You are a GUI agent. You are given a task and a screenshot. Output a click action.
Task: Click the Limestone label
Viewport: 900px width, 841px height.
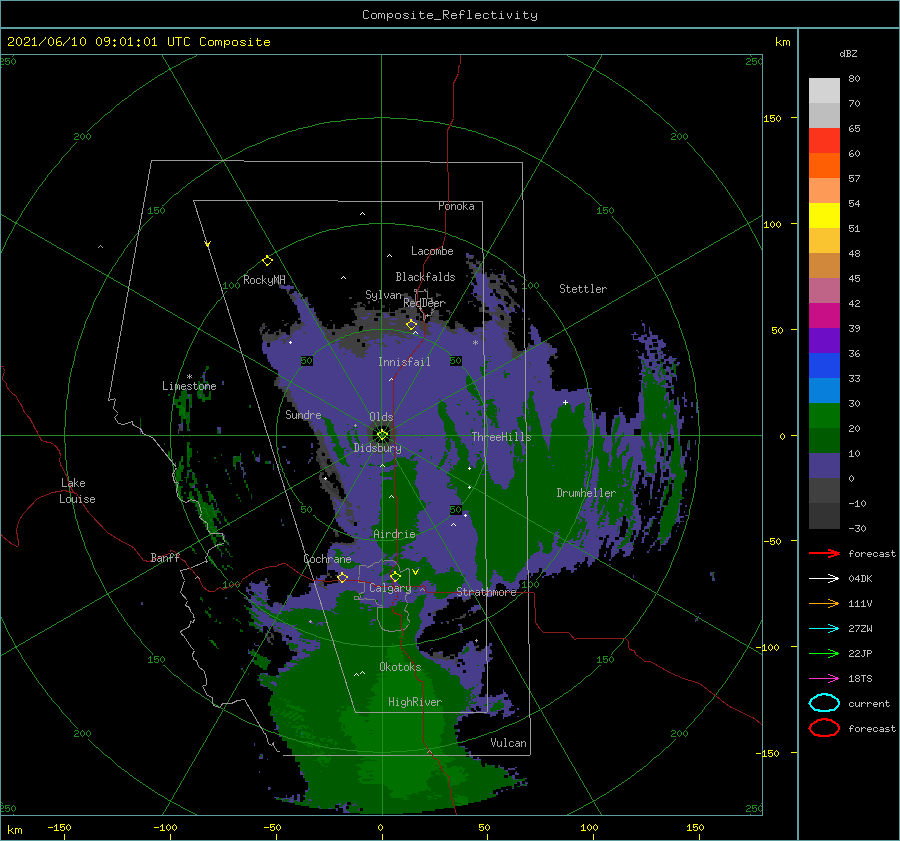coord(189,386)
